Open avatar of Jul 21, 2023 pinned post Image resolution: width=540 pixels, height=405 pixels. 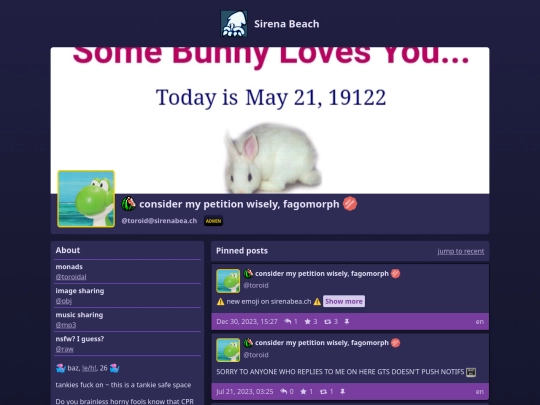pyautogui.click(x=228, y=350)
